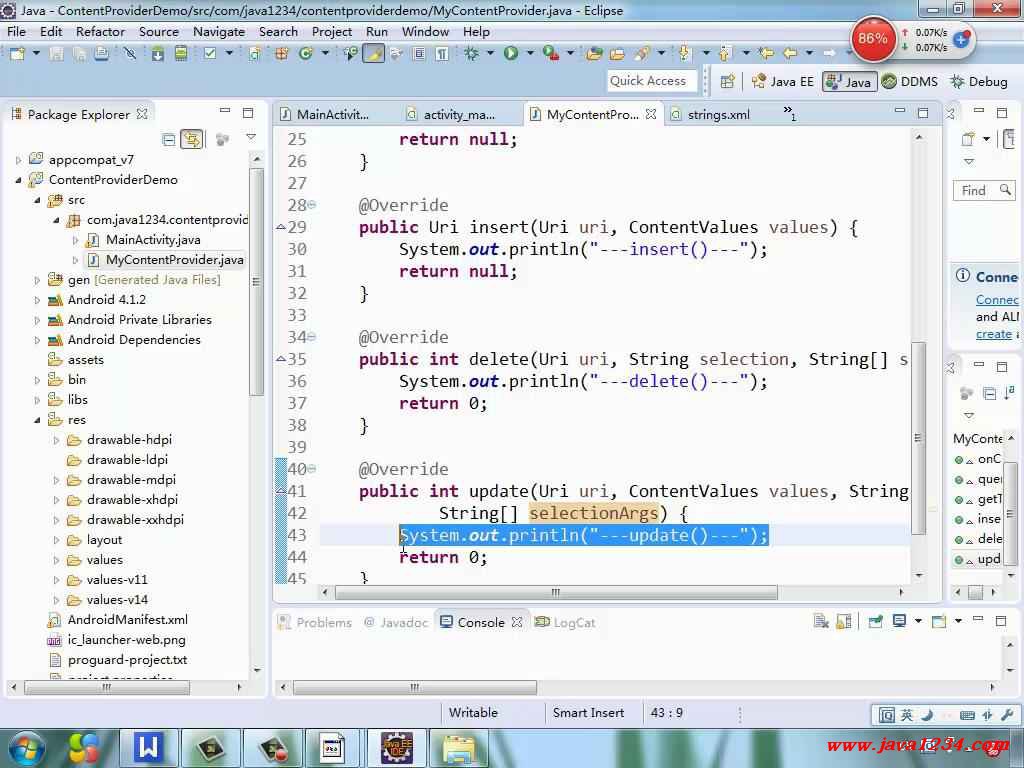Open the File menu

[16, 31]
